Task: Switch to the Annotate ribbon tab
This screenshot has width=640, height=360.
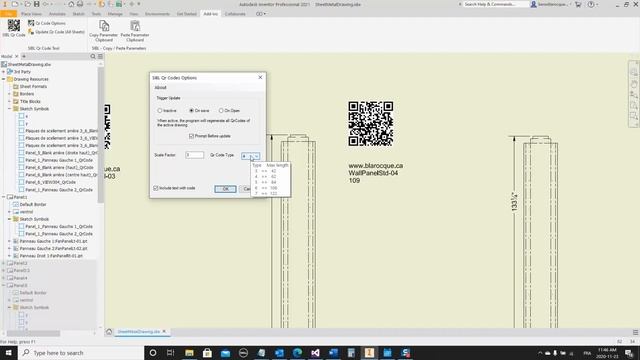Action: coord(57,14)
